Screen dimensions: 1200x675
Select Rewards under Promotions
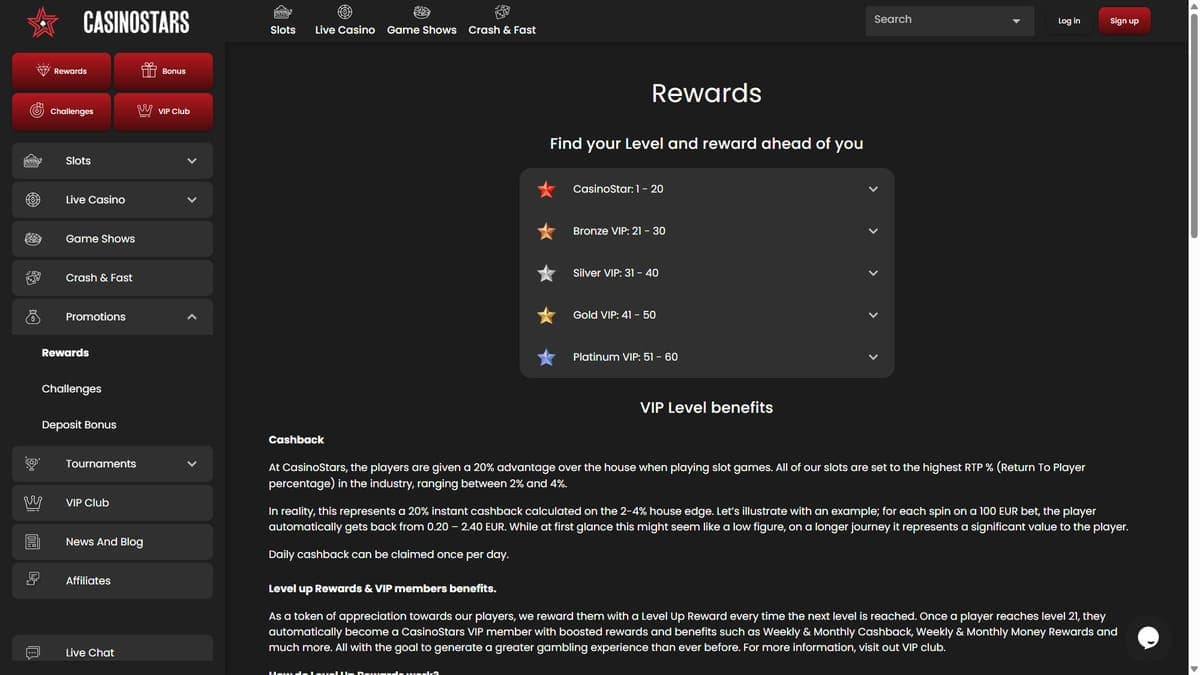tap(65, 353)
